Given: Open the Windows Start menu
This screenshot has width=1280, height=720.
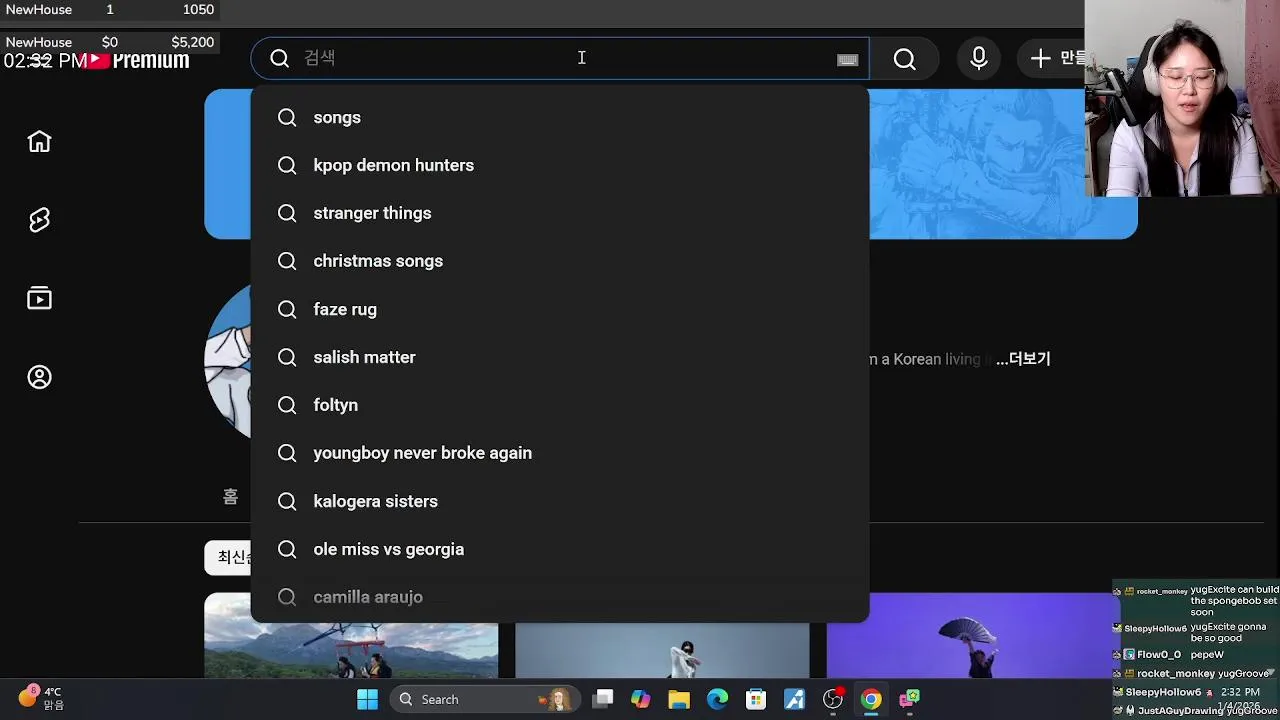Looking at the screenshot, I should pyautogui.click(x=367, y=699).
